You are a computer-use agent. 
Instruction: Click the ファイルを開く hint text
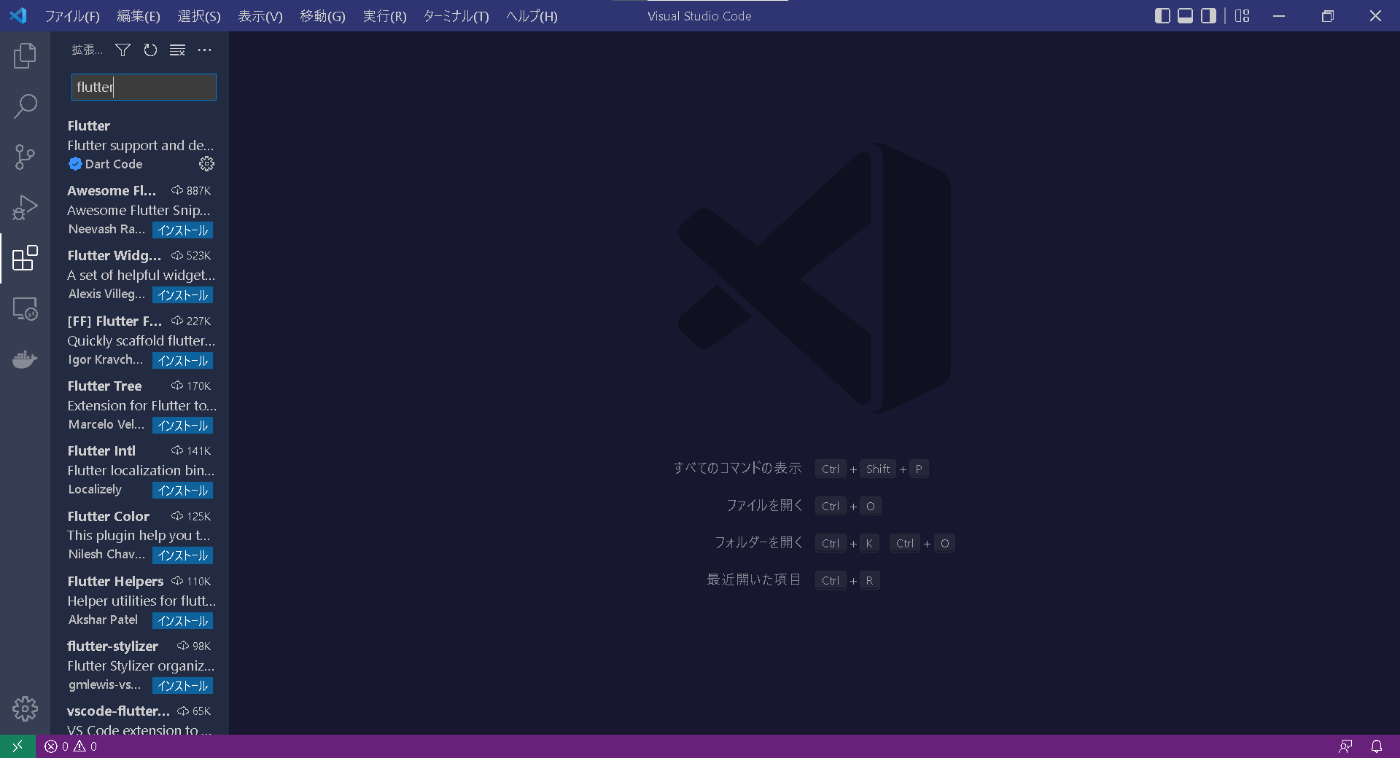(765, 505)
